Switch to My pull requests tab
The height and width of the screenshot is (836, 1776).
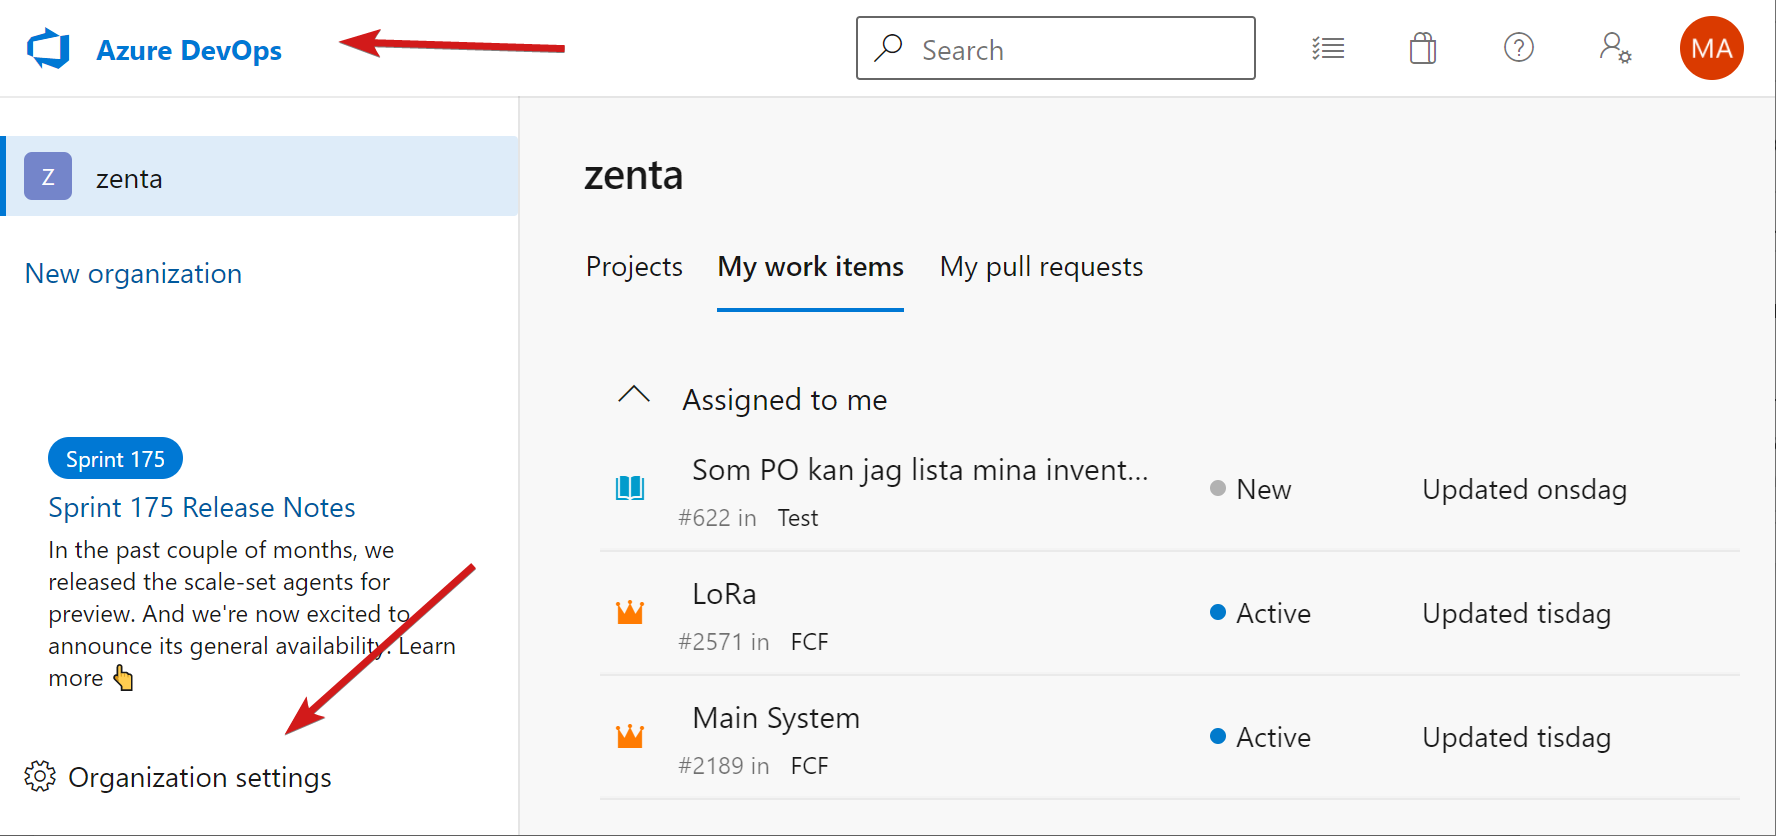[1041, 267]
